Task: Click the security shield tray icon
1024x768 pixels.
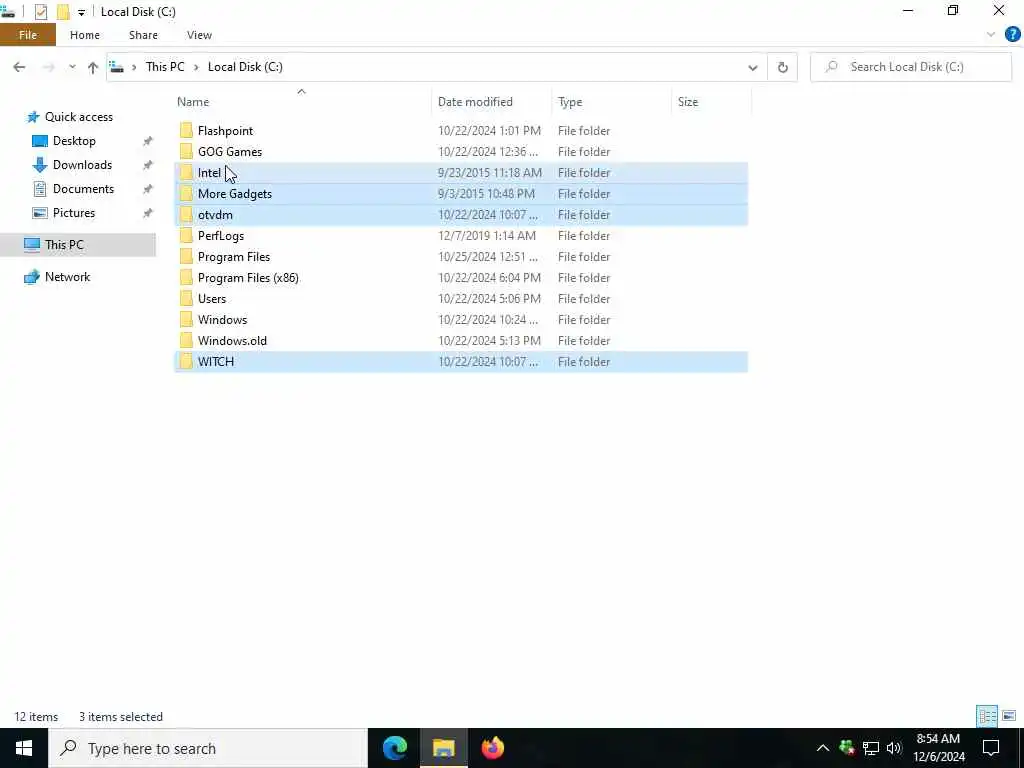Action: coord(847,748)
